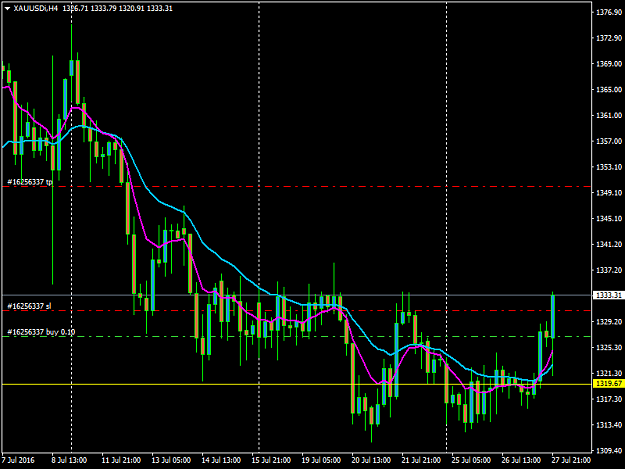
Task: Click the 1372.90 price scale value
Action: (609, 38)
